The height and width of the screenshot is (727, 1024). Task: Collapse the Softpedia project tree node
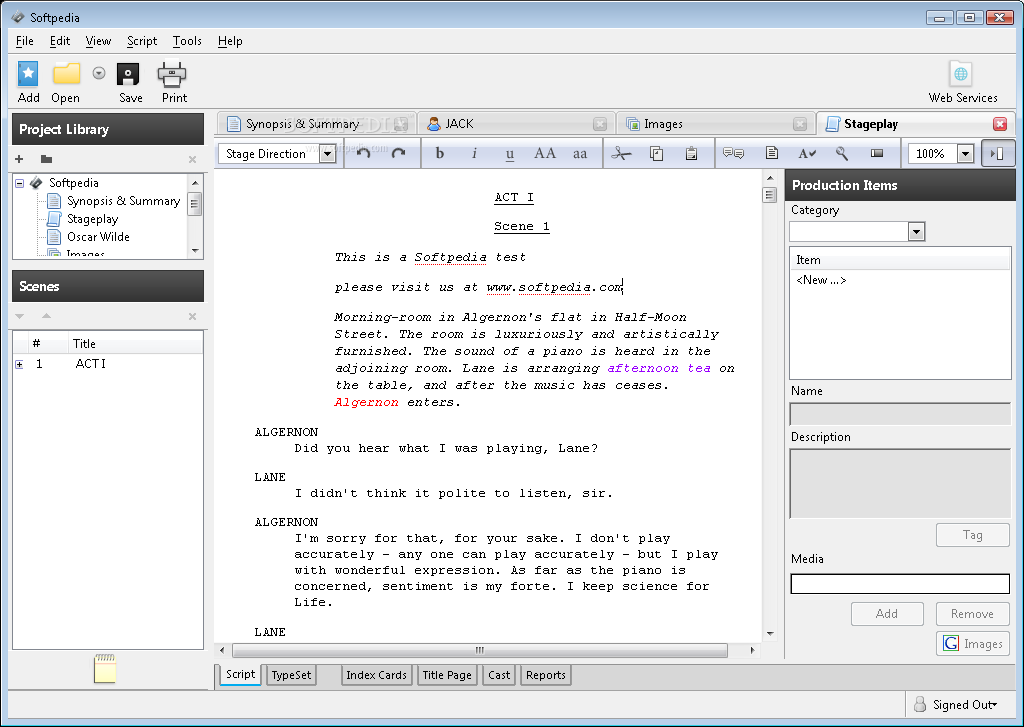click(20, 183)
